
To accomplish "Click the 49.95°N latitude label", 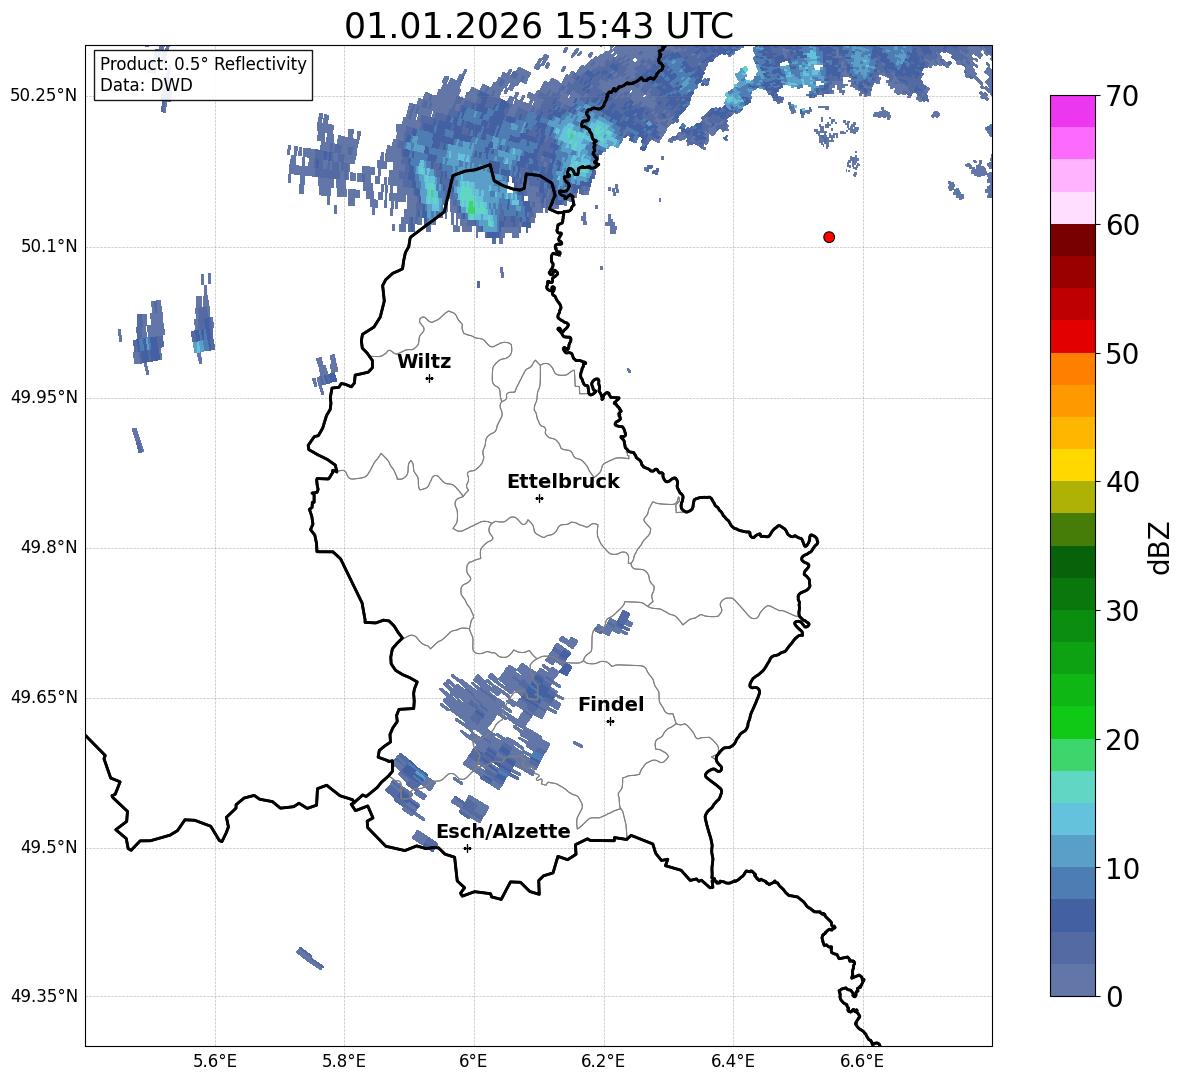I will (x=44, y=397).
